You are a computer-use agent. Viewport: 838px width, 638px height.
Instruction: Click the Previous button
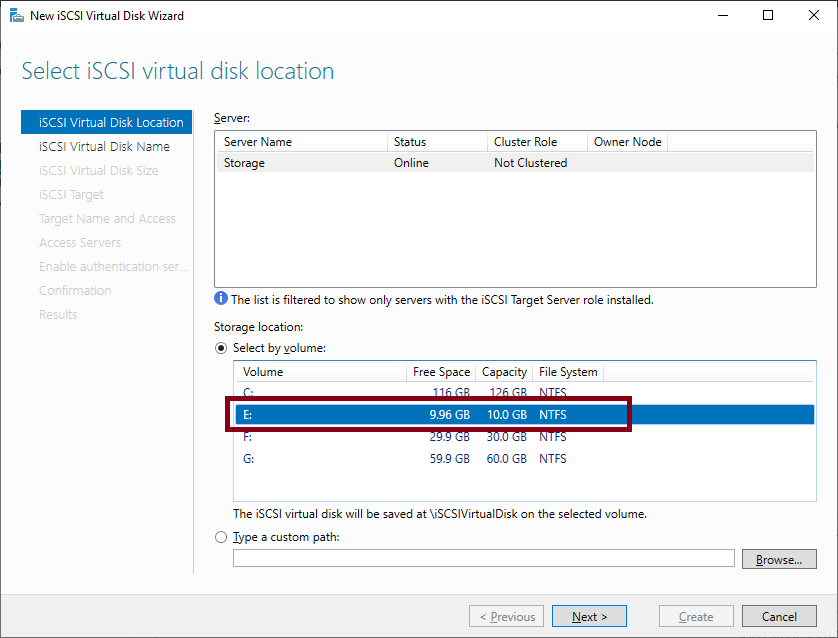click(506, 616)
